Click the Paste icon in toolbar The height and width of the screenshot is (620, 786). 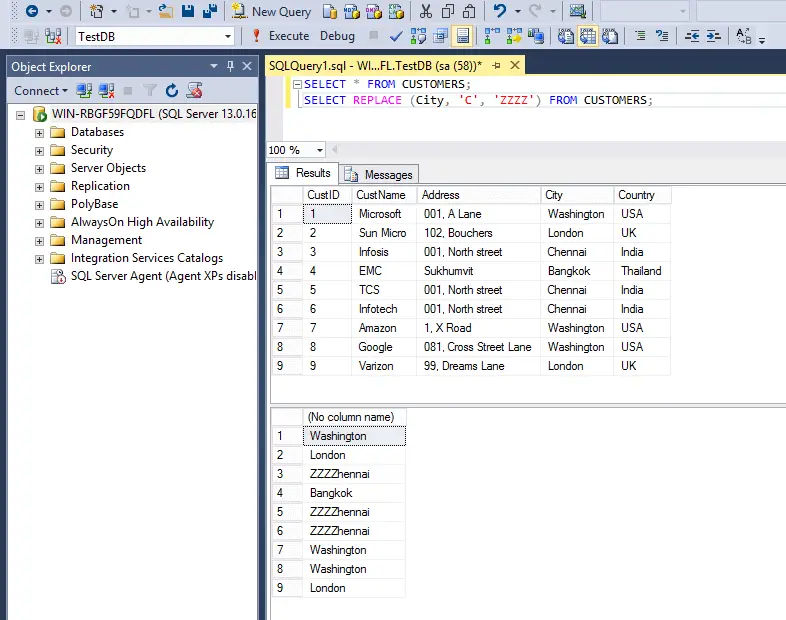tap(469, 11)
